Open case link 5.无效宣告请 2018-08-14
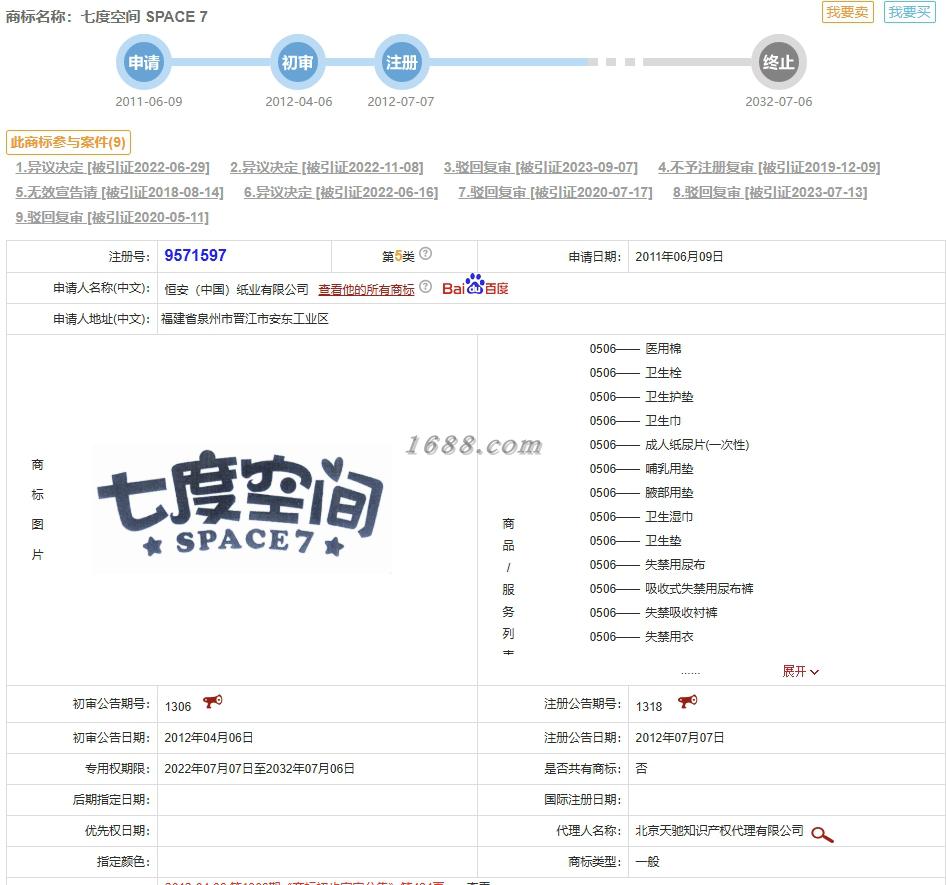 (119, 192)
